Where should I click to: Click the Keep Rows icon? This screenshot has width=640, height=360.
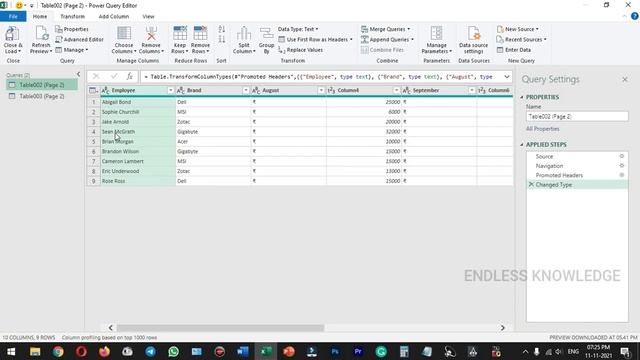(x=180, y=33)
